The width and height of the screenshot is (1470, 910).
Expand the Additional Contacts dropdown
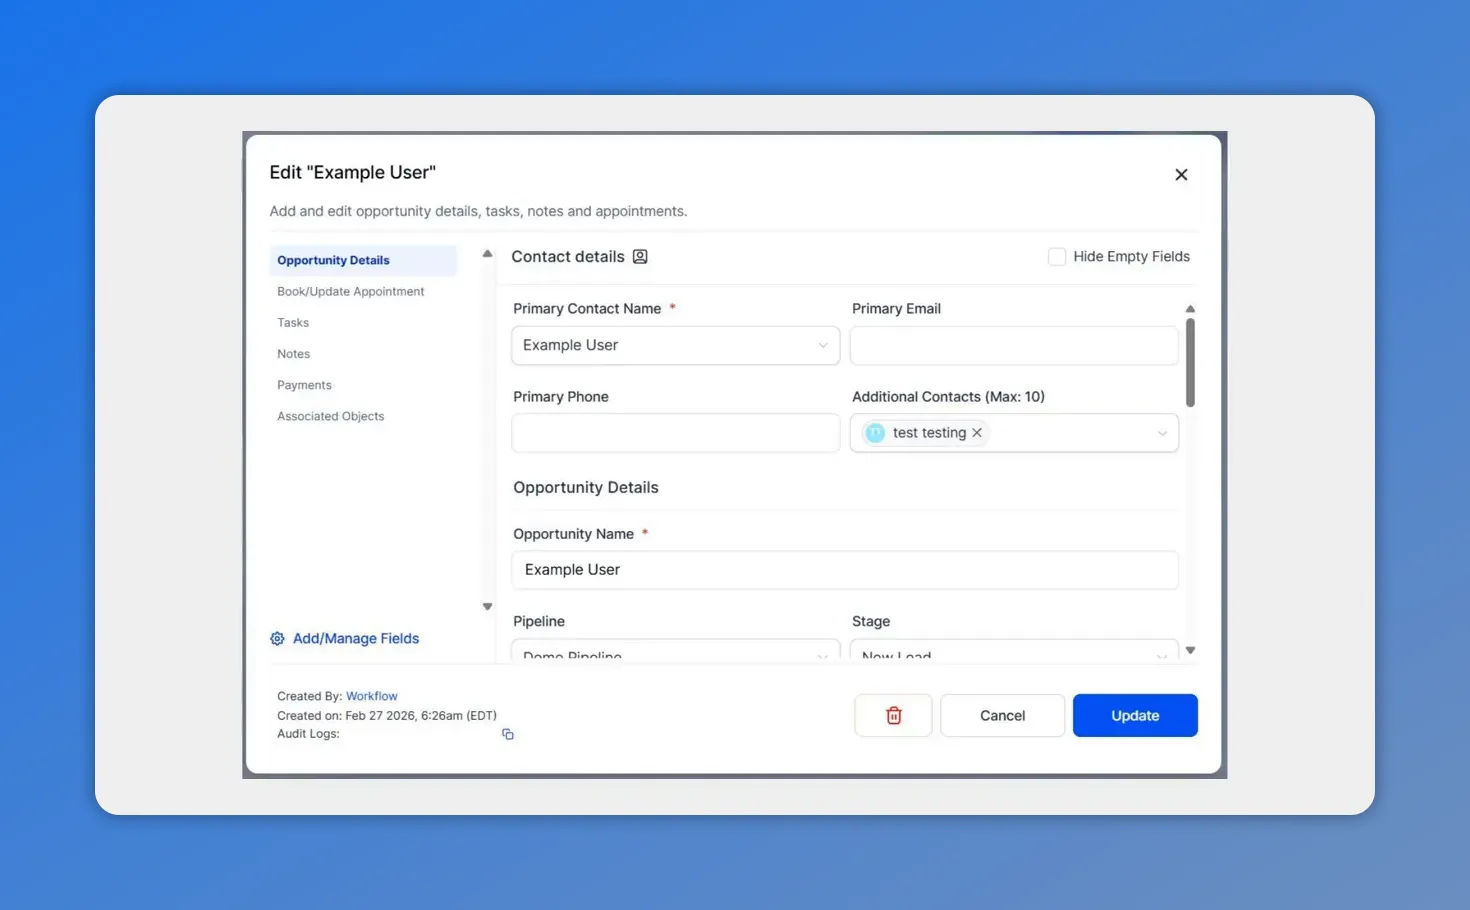coord(1161,432)
